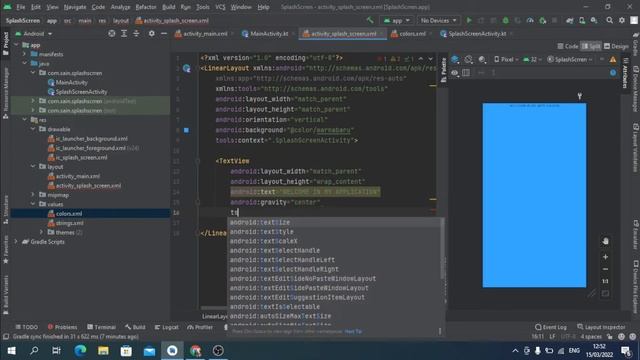Expand Gradle Scripts node
This screenshot has height=360, width=640.
(x=16, y=242)
